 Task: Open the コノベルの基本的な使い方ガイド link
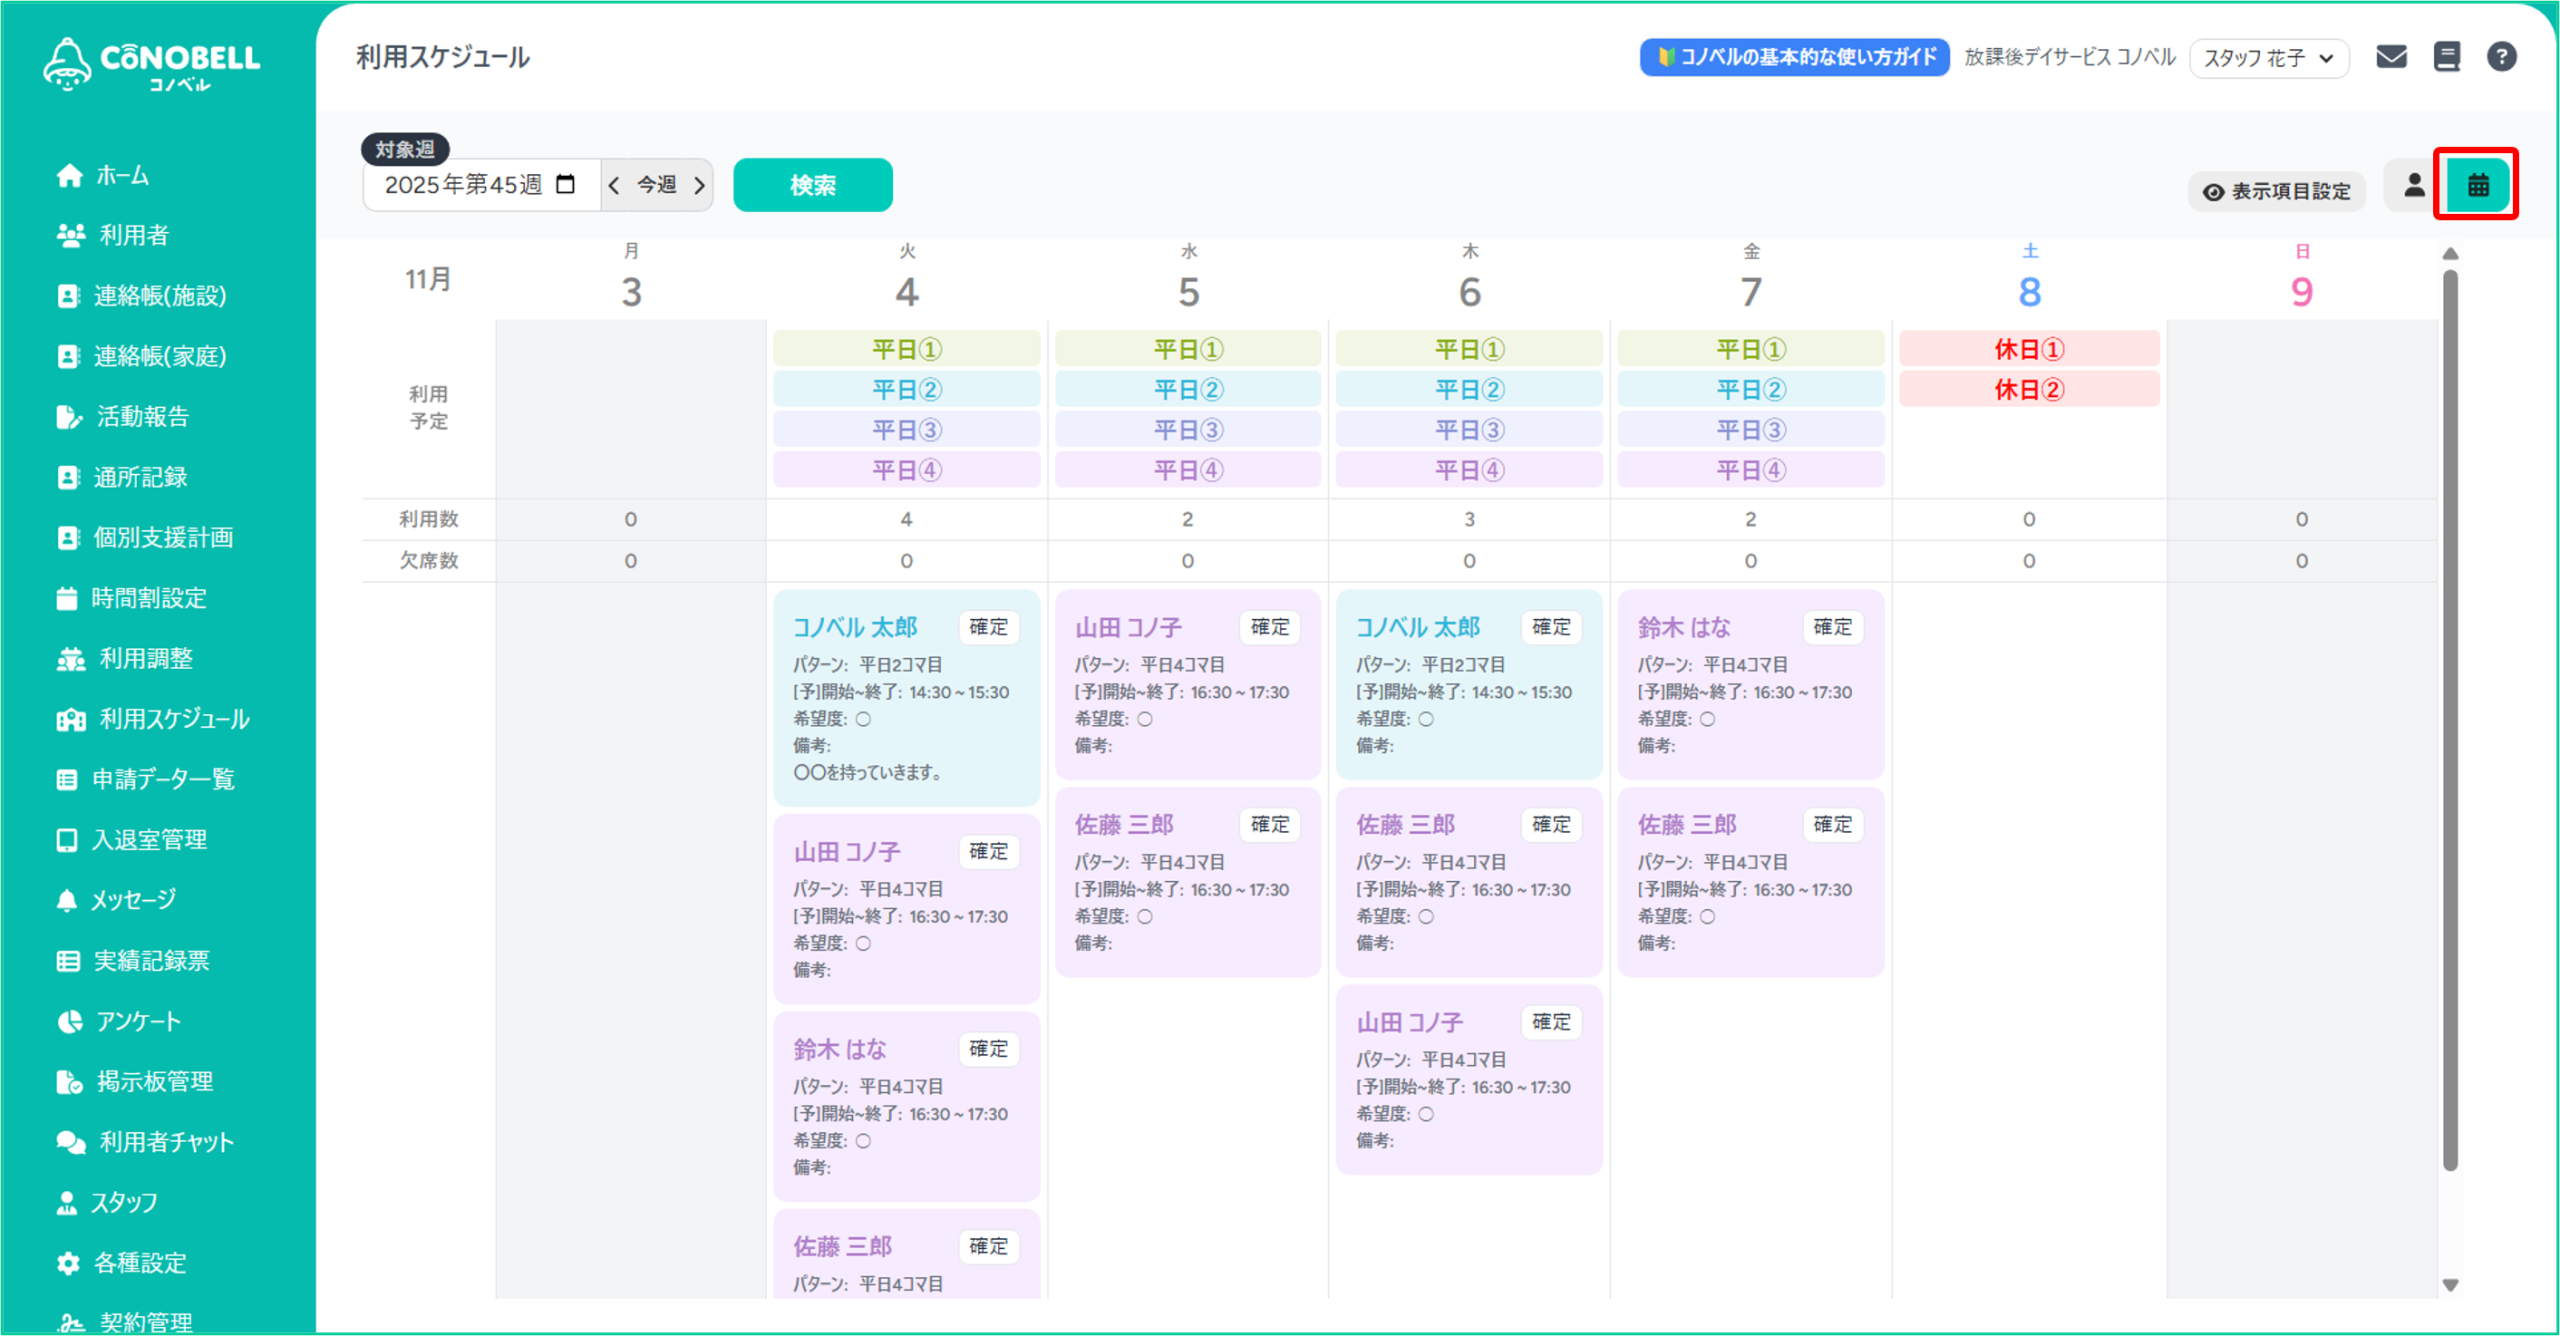point(1795,57)
